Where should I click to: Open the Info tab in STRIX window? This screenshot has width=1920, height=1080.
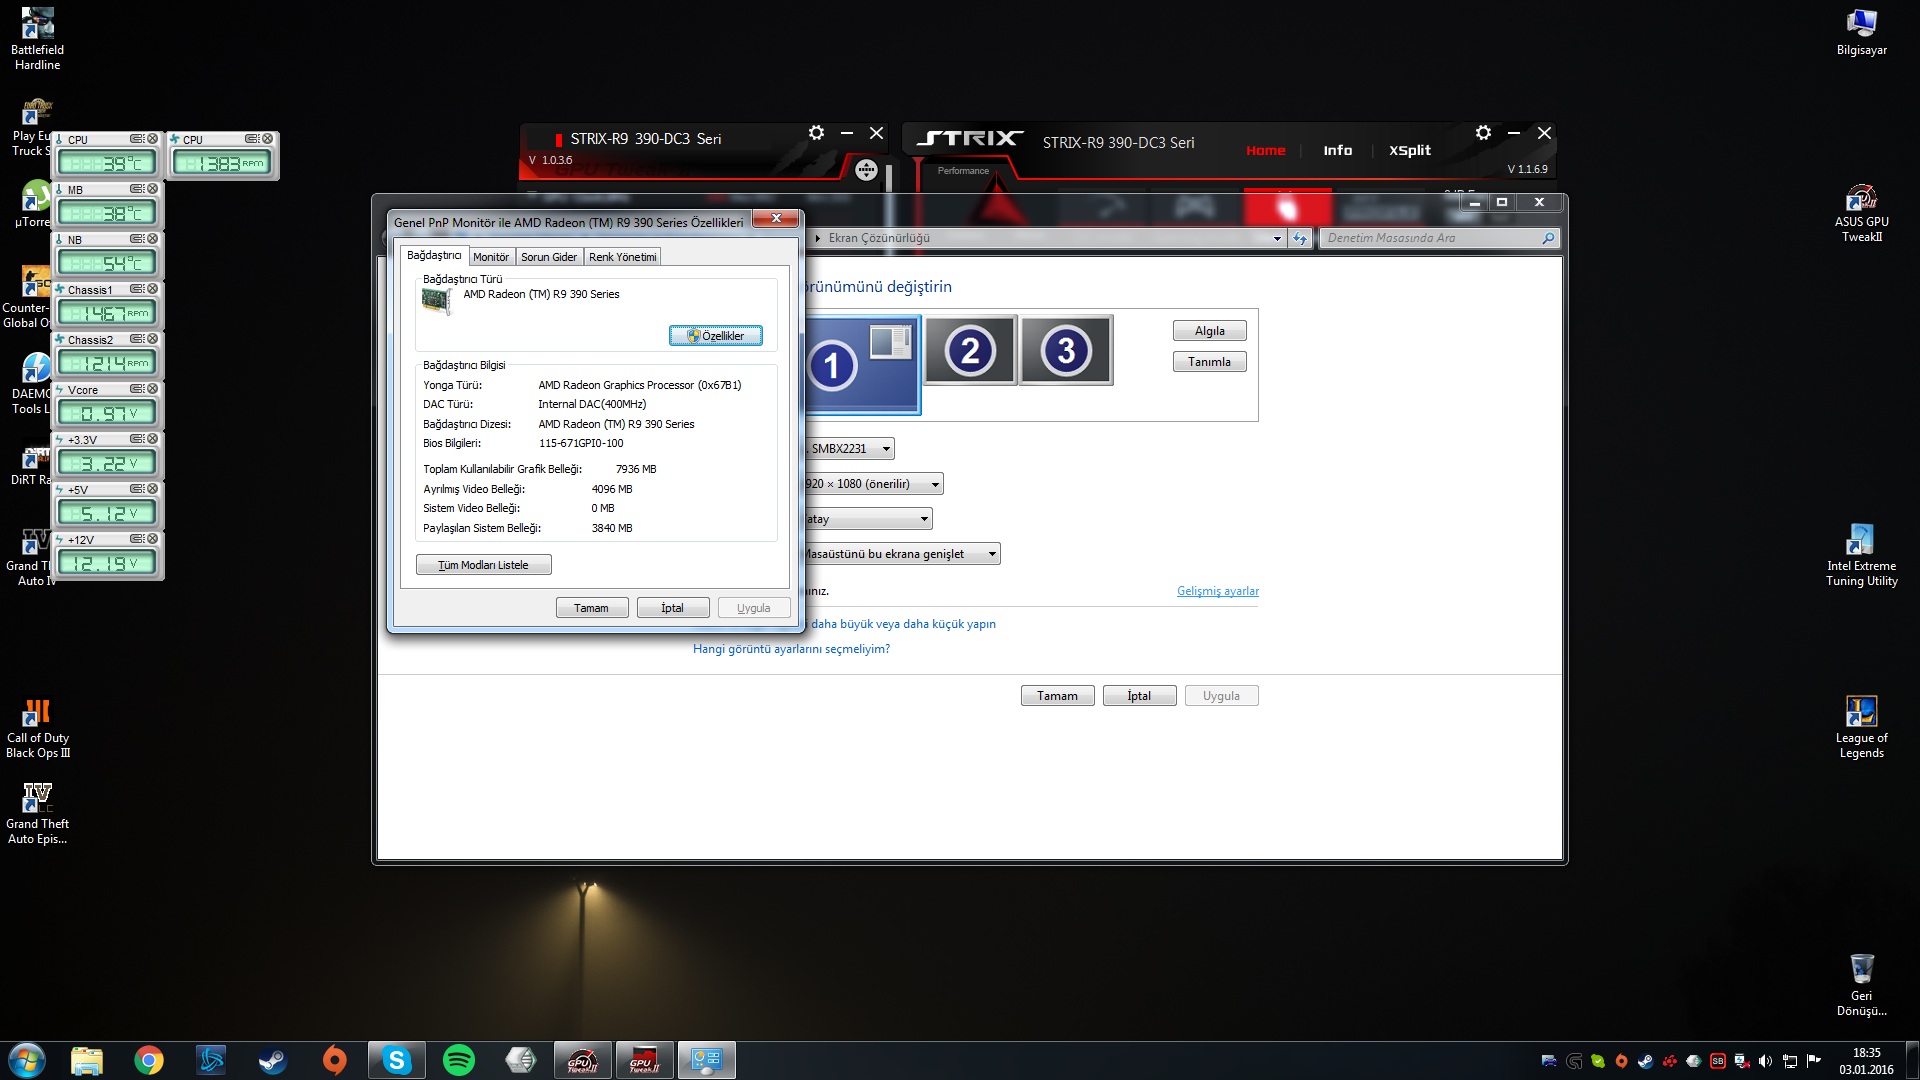click(1337, 150)
